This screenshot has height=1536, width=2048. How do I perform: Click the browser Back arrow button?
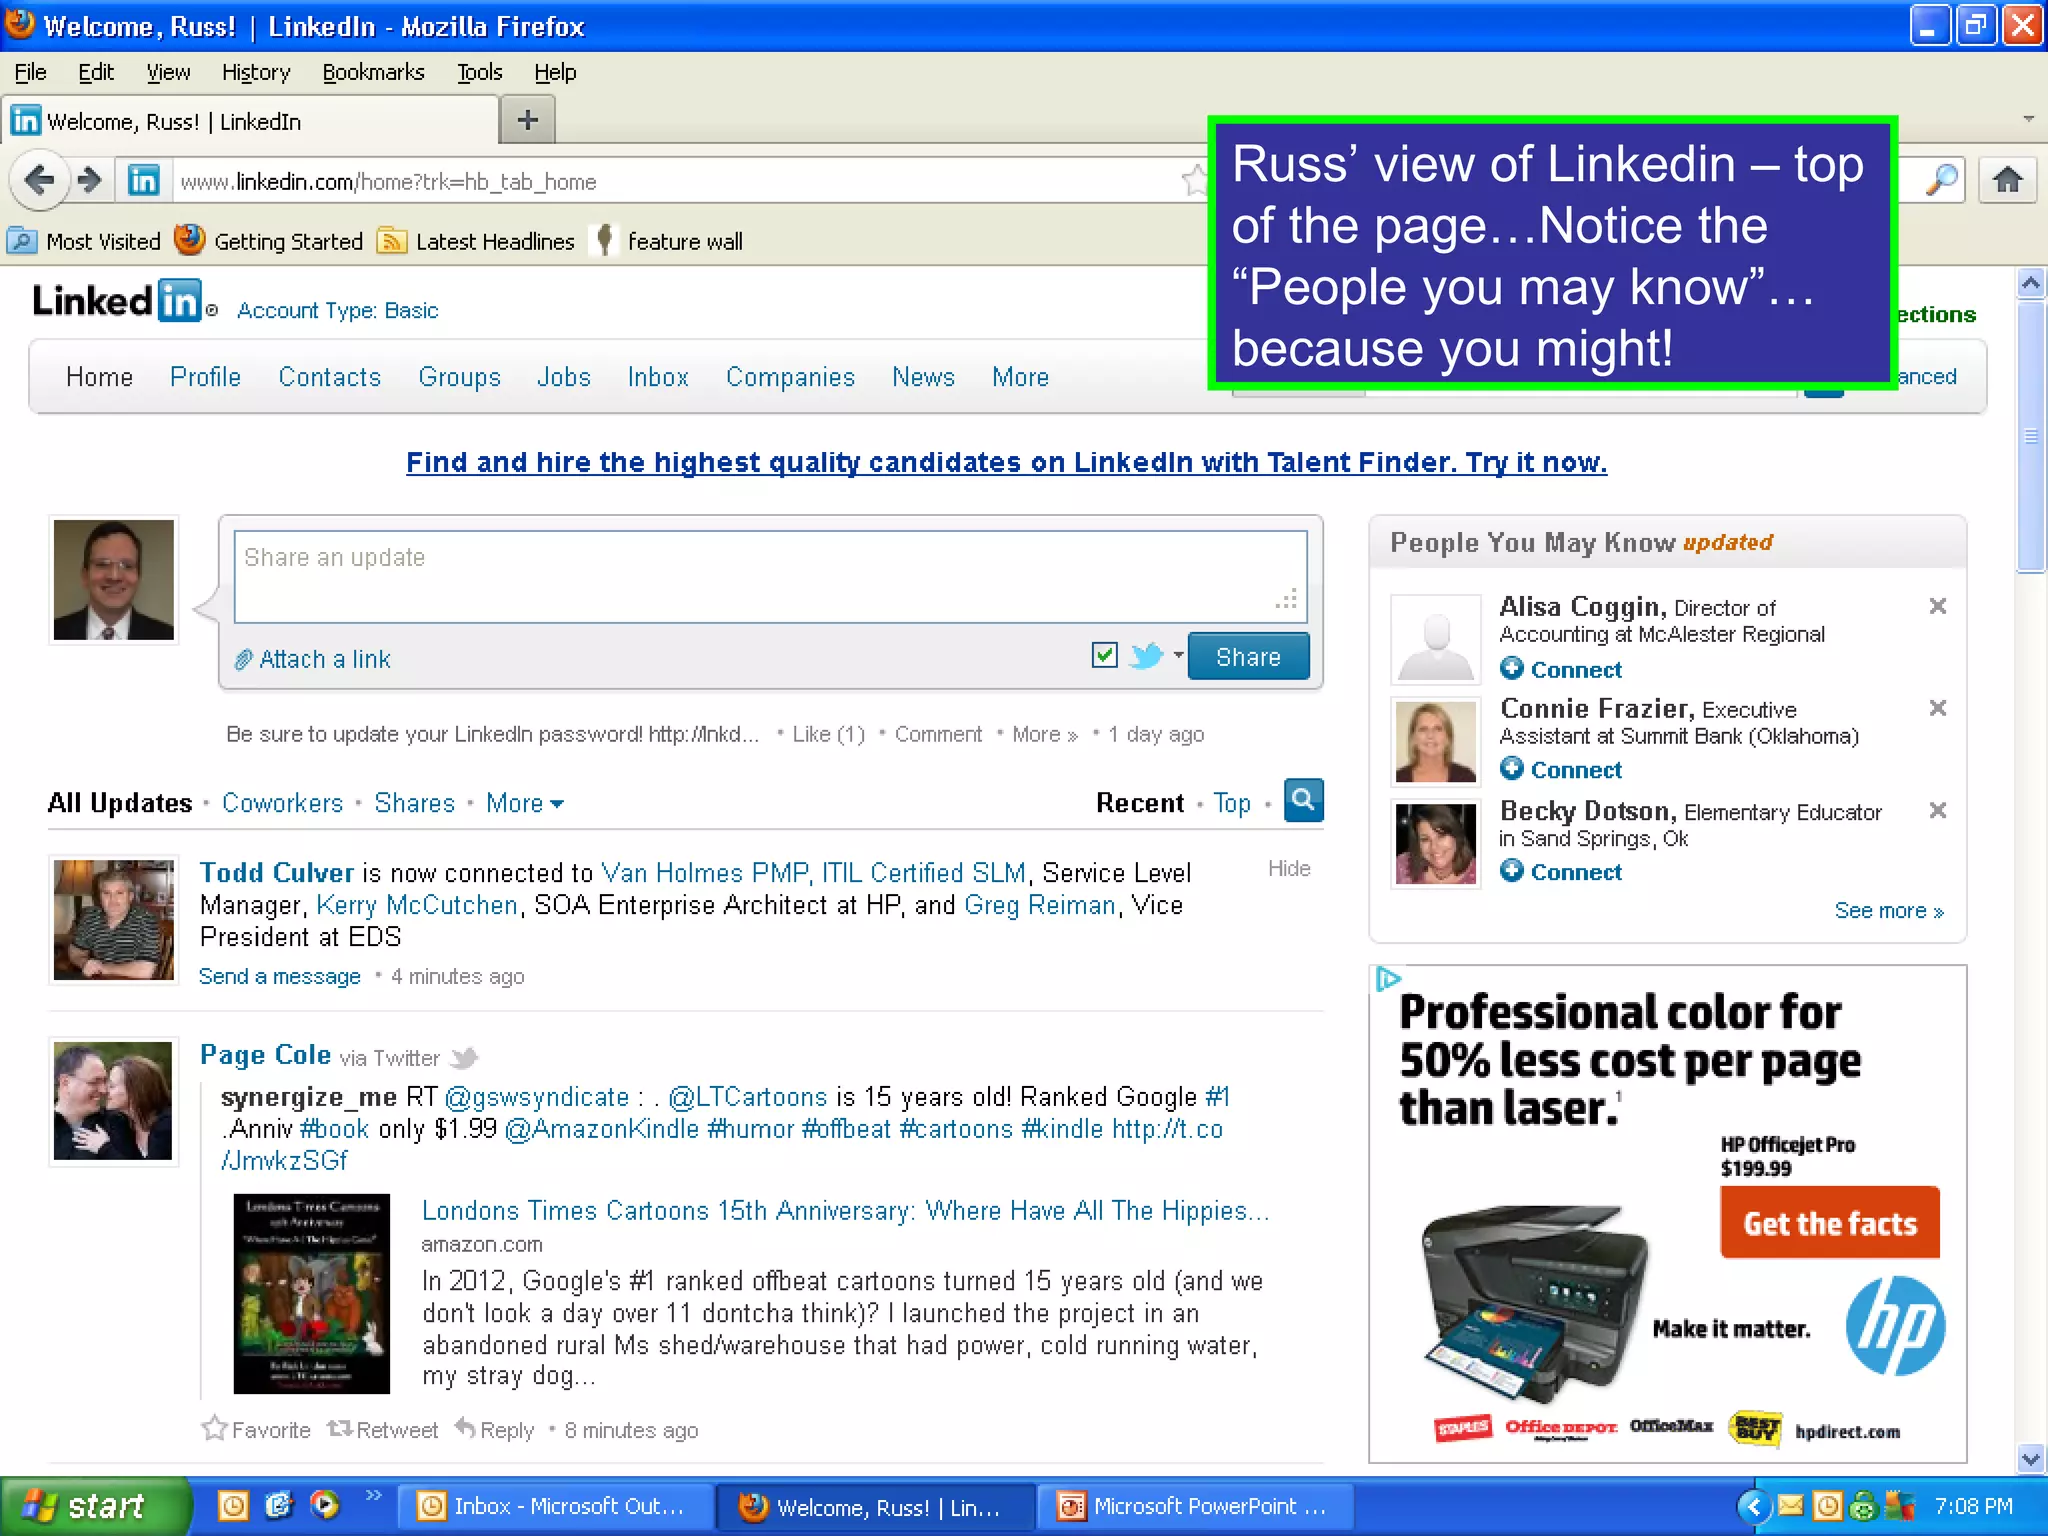click(x=40, y=181)
